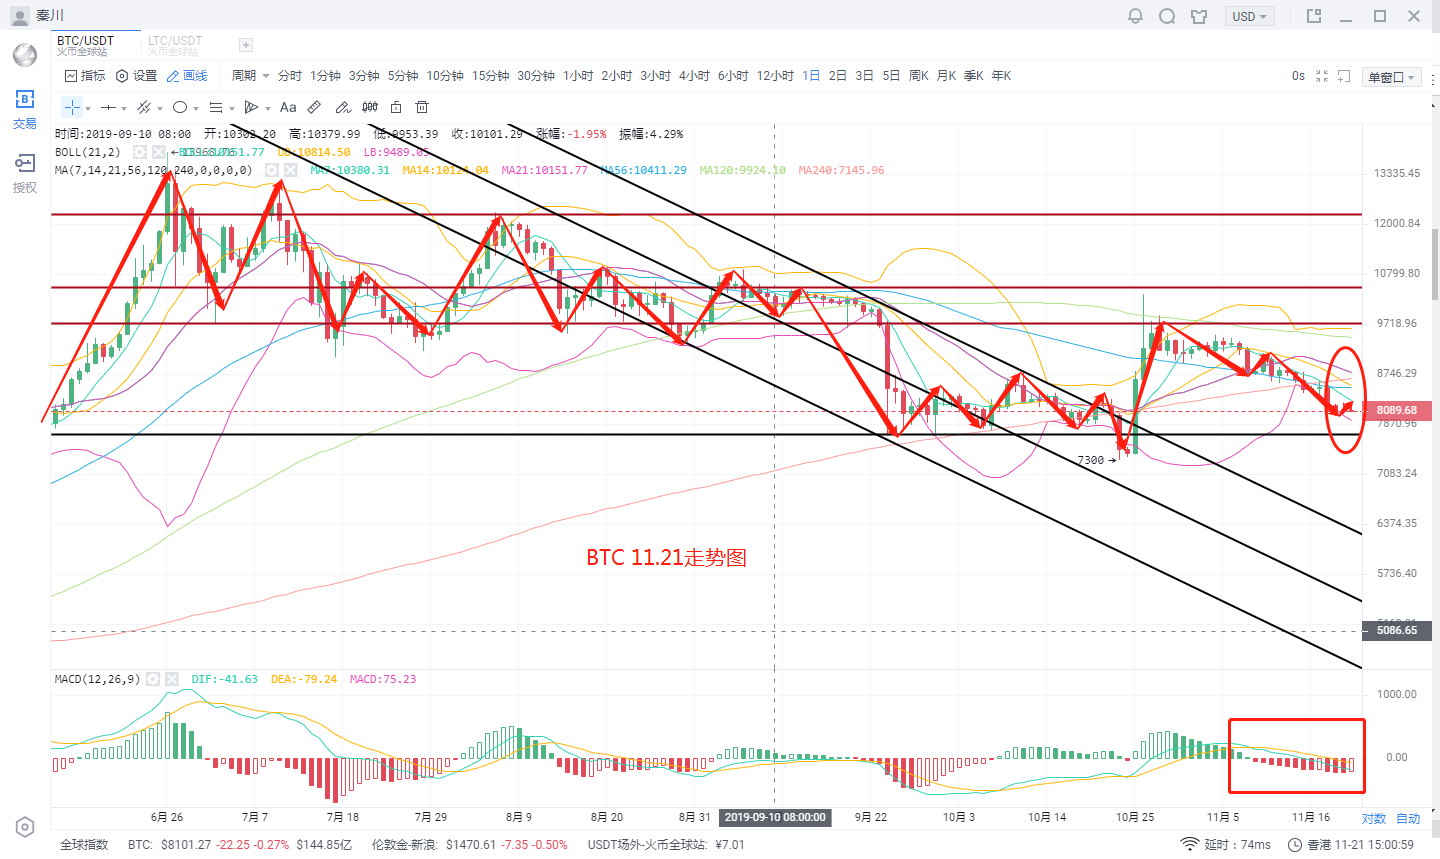Open the 交易 trading sidebar icon
1440x859 pixels.
[x=25, y=109]
